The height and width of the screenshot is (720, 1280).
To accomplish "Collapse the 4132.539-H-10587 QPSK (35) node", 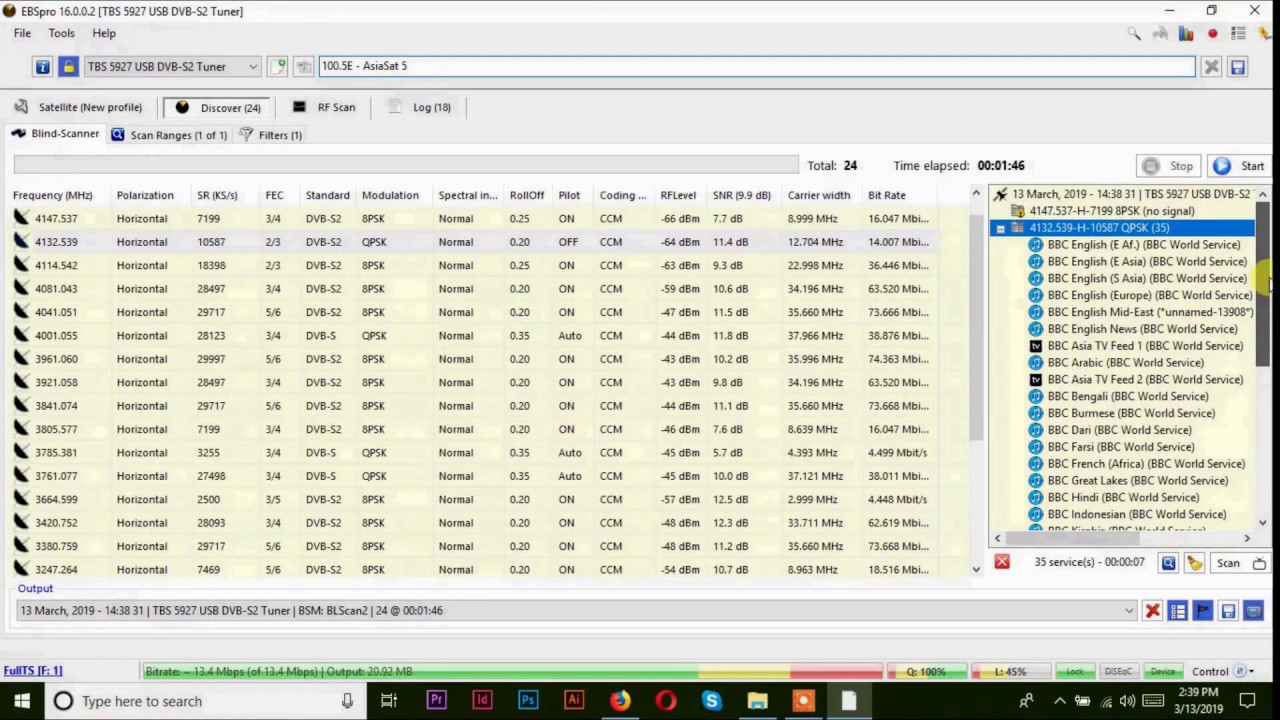I will click(x=1000, y=228).
